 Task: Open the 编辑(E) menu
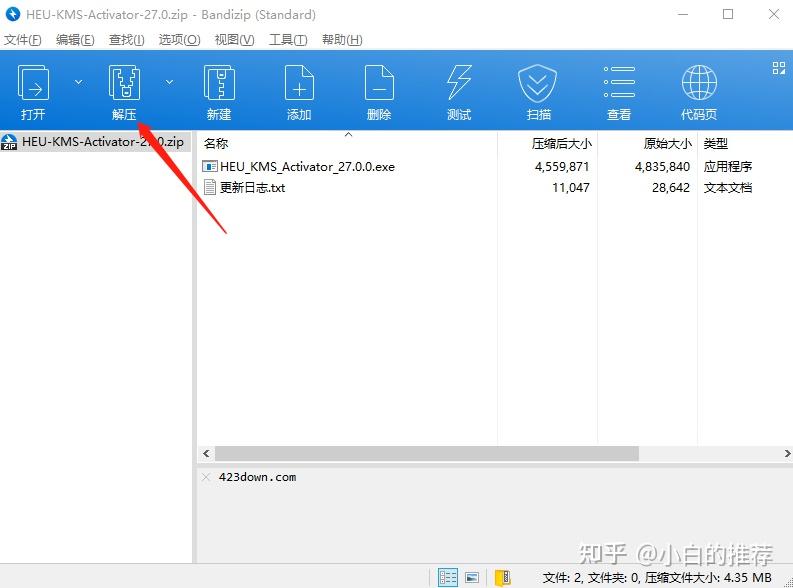pos(75,39)
